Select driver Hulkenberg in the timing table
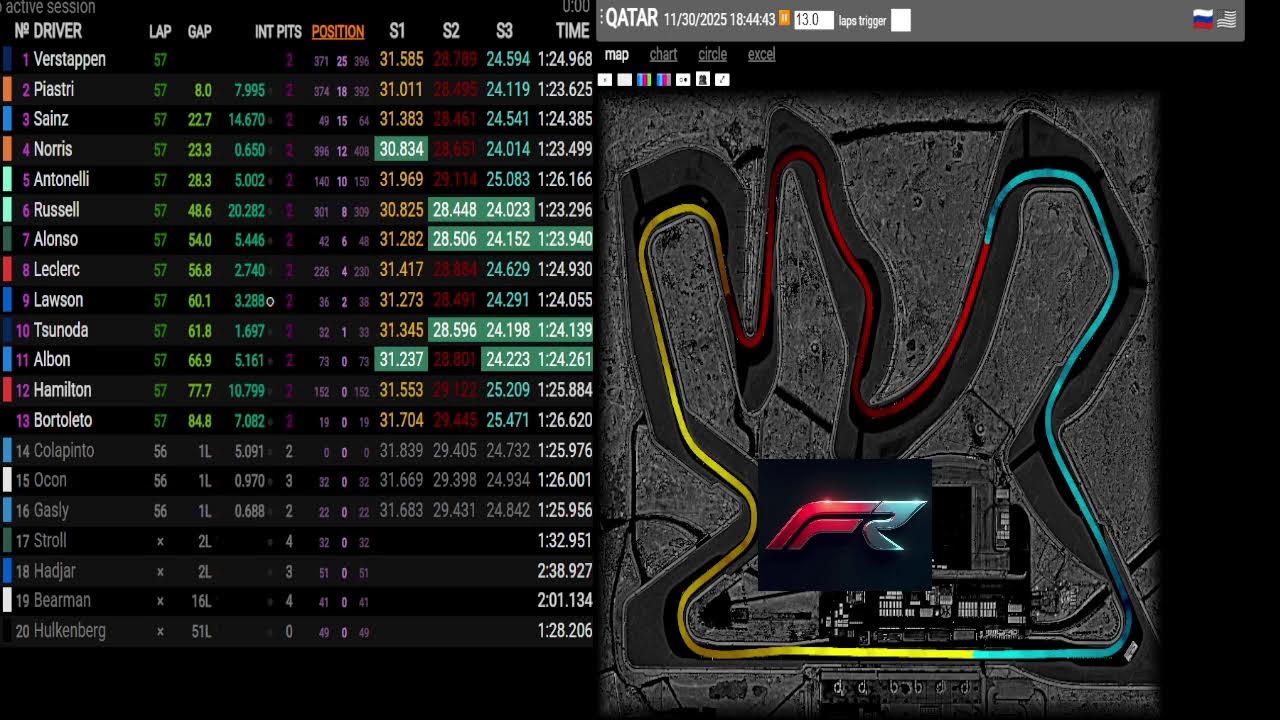This screenshot has height=720, width=1280. click(x=70, y=631)
